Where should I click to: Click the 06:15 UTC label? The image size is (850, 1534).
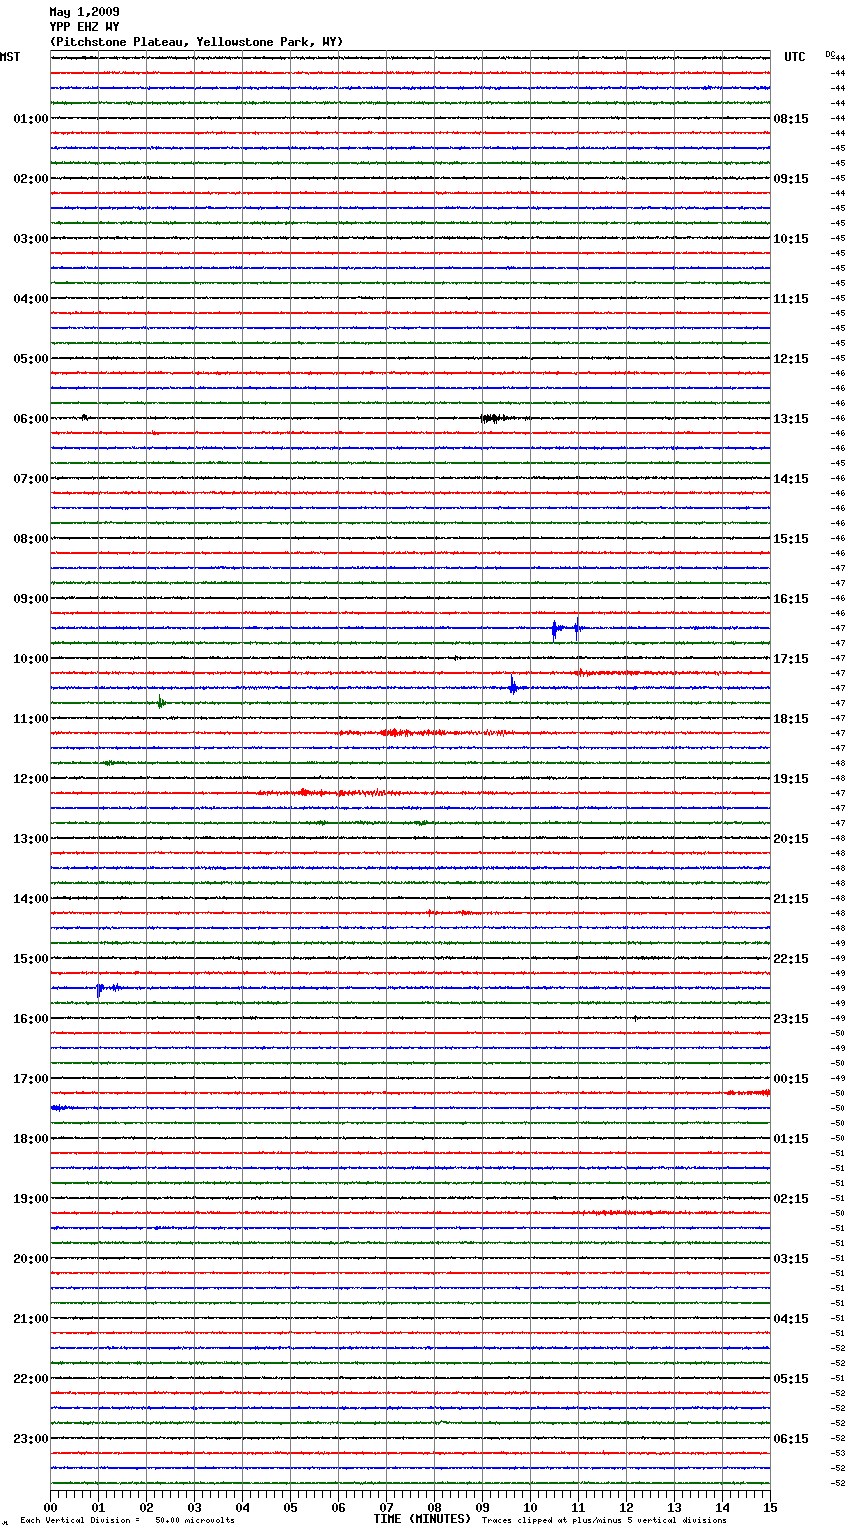[791, 1439]
